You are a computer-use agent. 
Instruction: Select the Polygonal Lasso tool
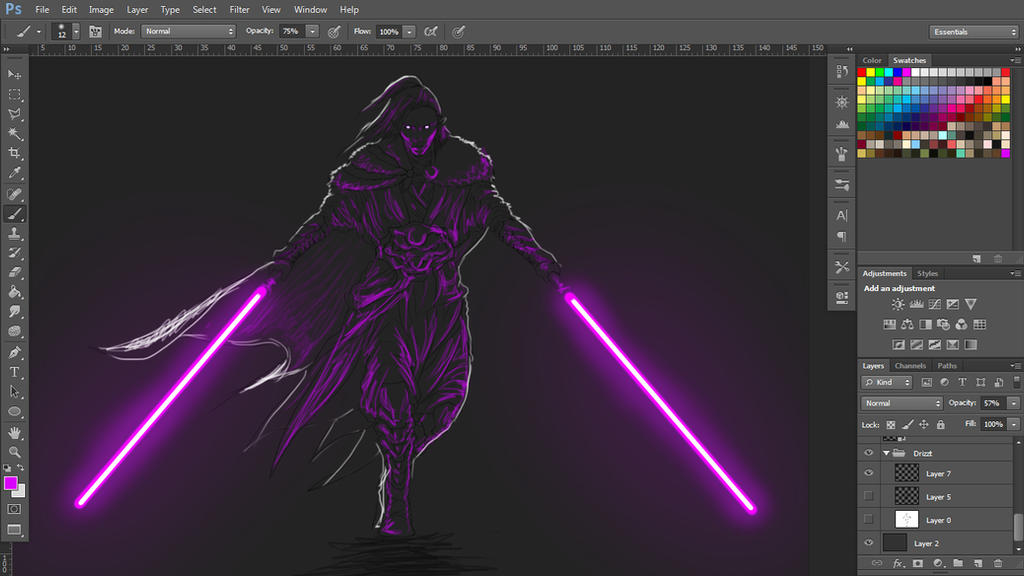click(x=14, y=114)
